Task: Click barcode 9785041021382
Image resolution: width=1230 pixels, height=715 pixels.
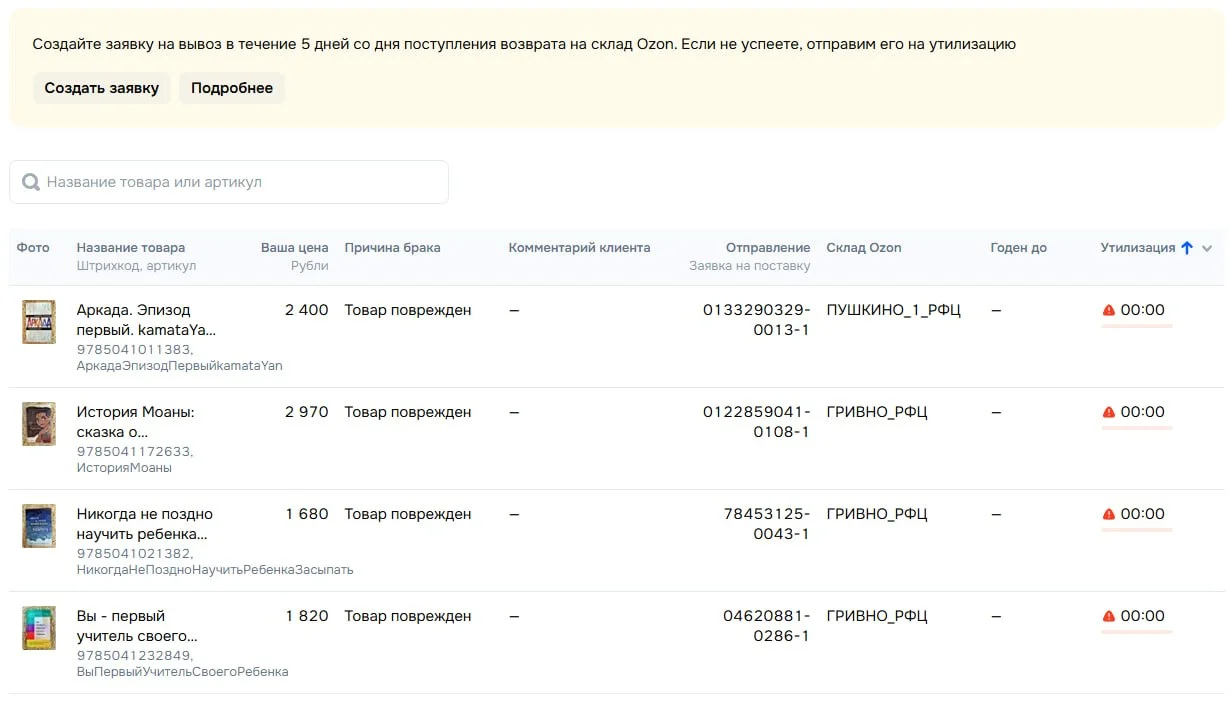Action: click(135, 553)
